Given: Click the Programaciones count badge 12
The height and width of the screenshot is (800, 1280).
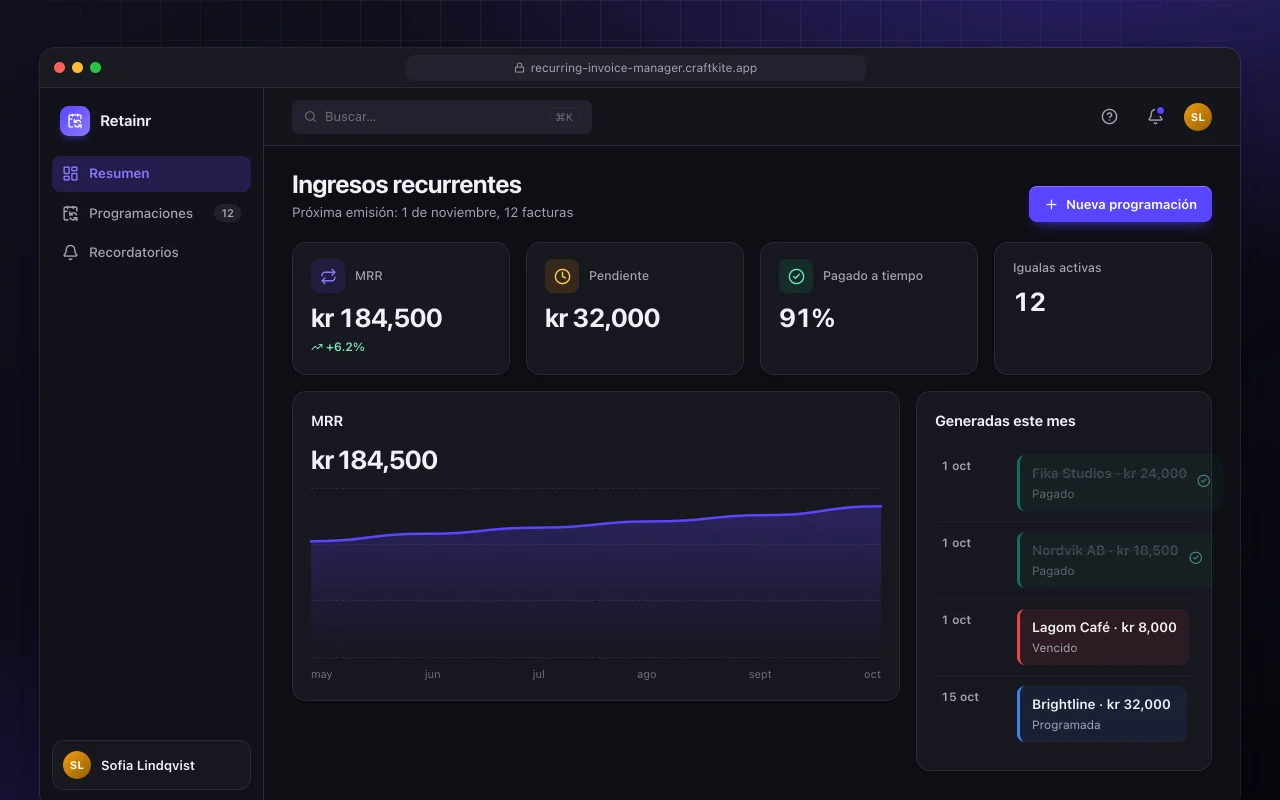Looking at the screenshot, I should coord(227,213).
